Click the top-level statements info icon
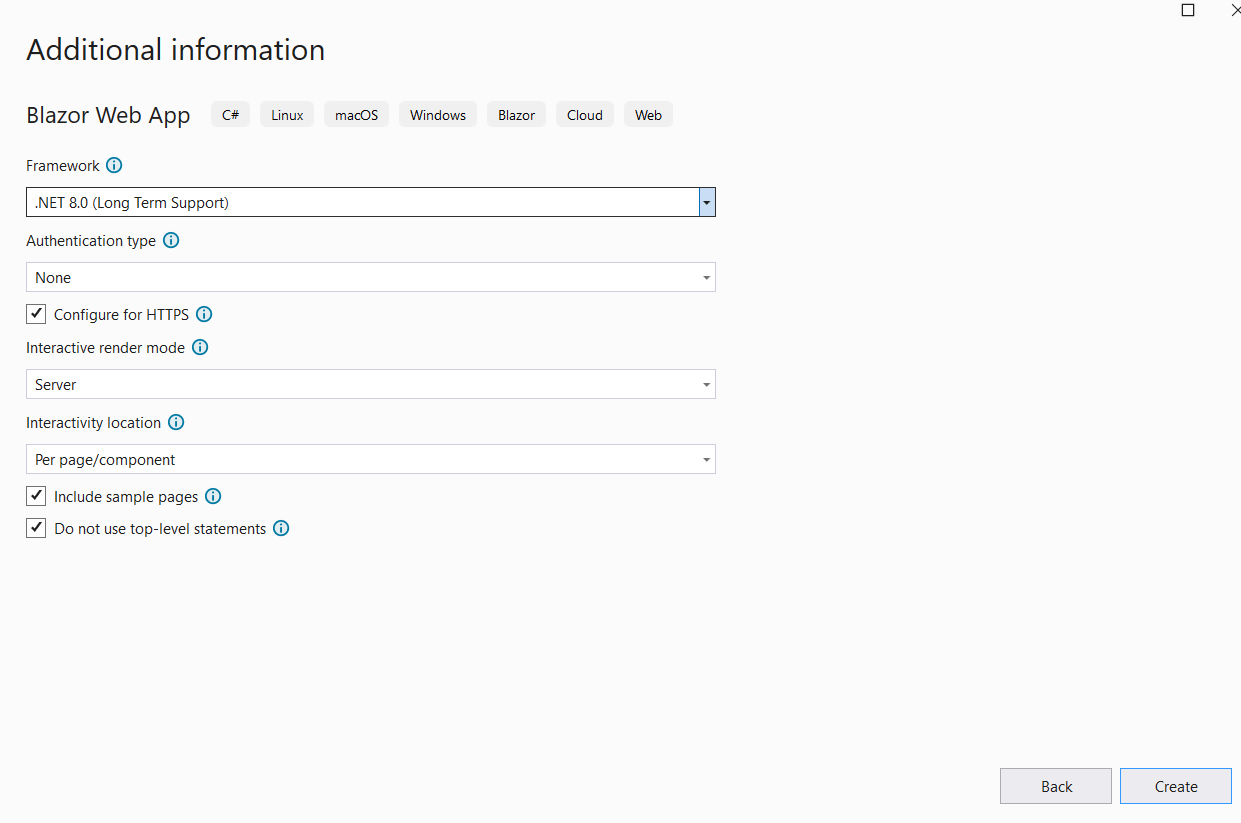 (281, 528)
